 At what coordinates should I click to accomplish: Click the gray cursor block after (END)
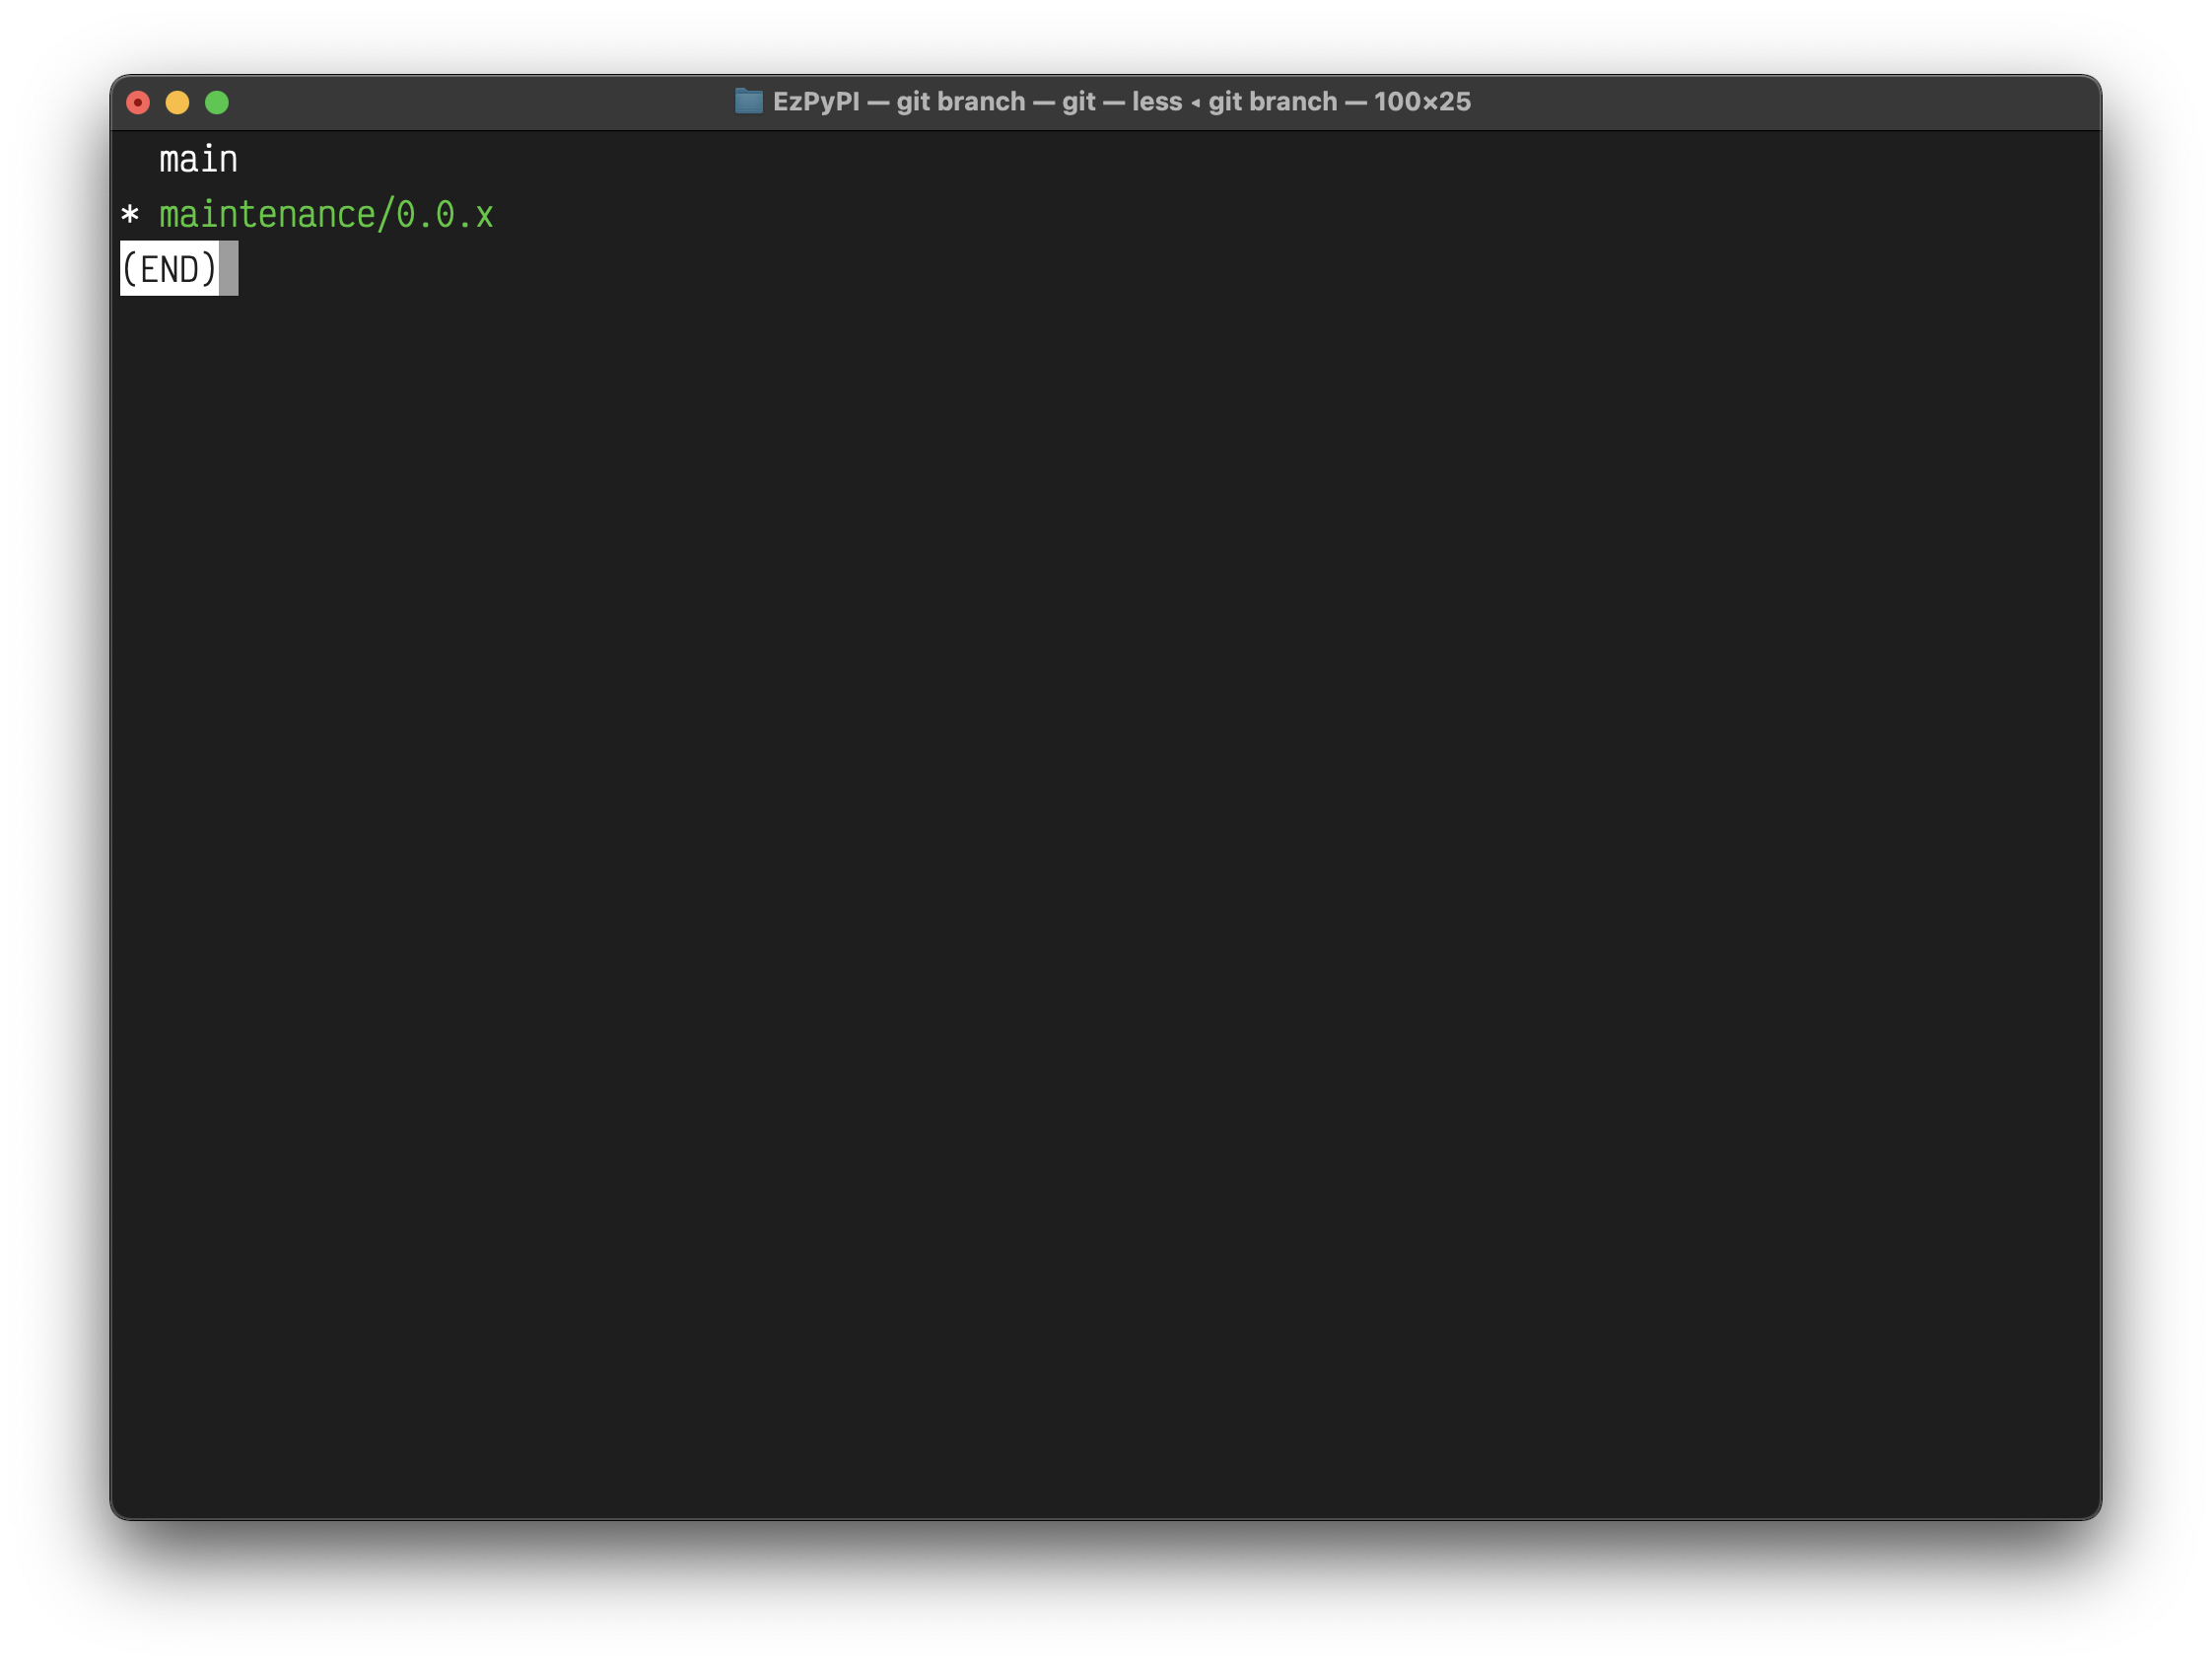tap(229, 269)
